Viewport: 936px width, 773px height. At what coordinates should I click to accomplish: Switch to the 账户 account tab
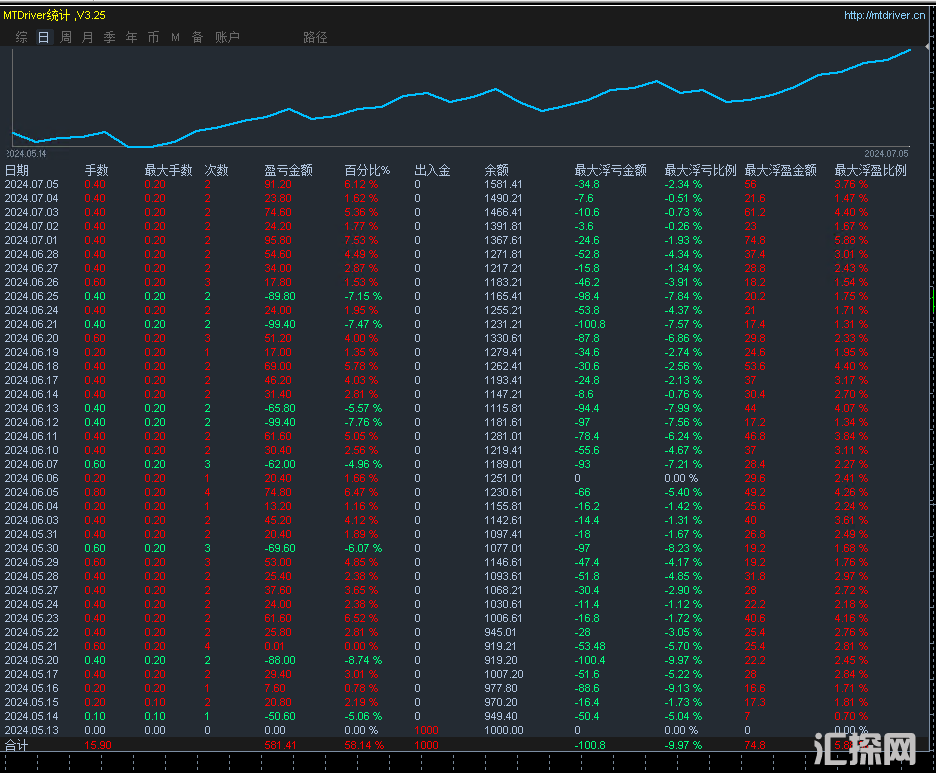click(x=227, y=37)
